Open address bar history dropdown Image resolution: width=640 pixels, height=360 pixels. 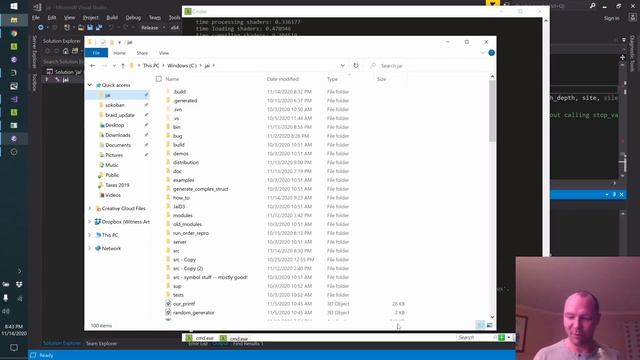pyautogui.click(x=343, y=66)
